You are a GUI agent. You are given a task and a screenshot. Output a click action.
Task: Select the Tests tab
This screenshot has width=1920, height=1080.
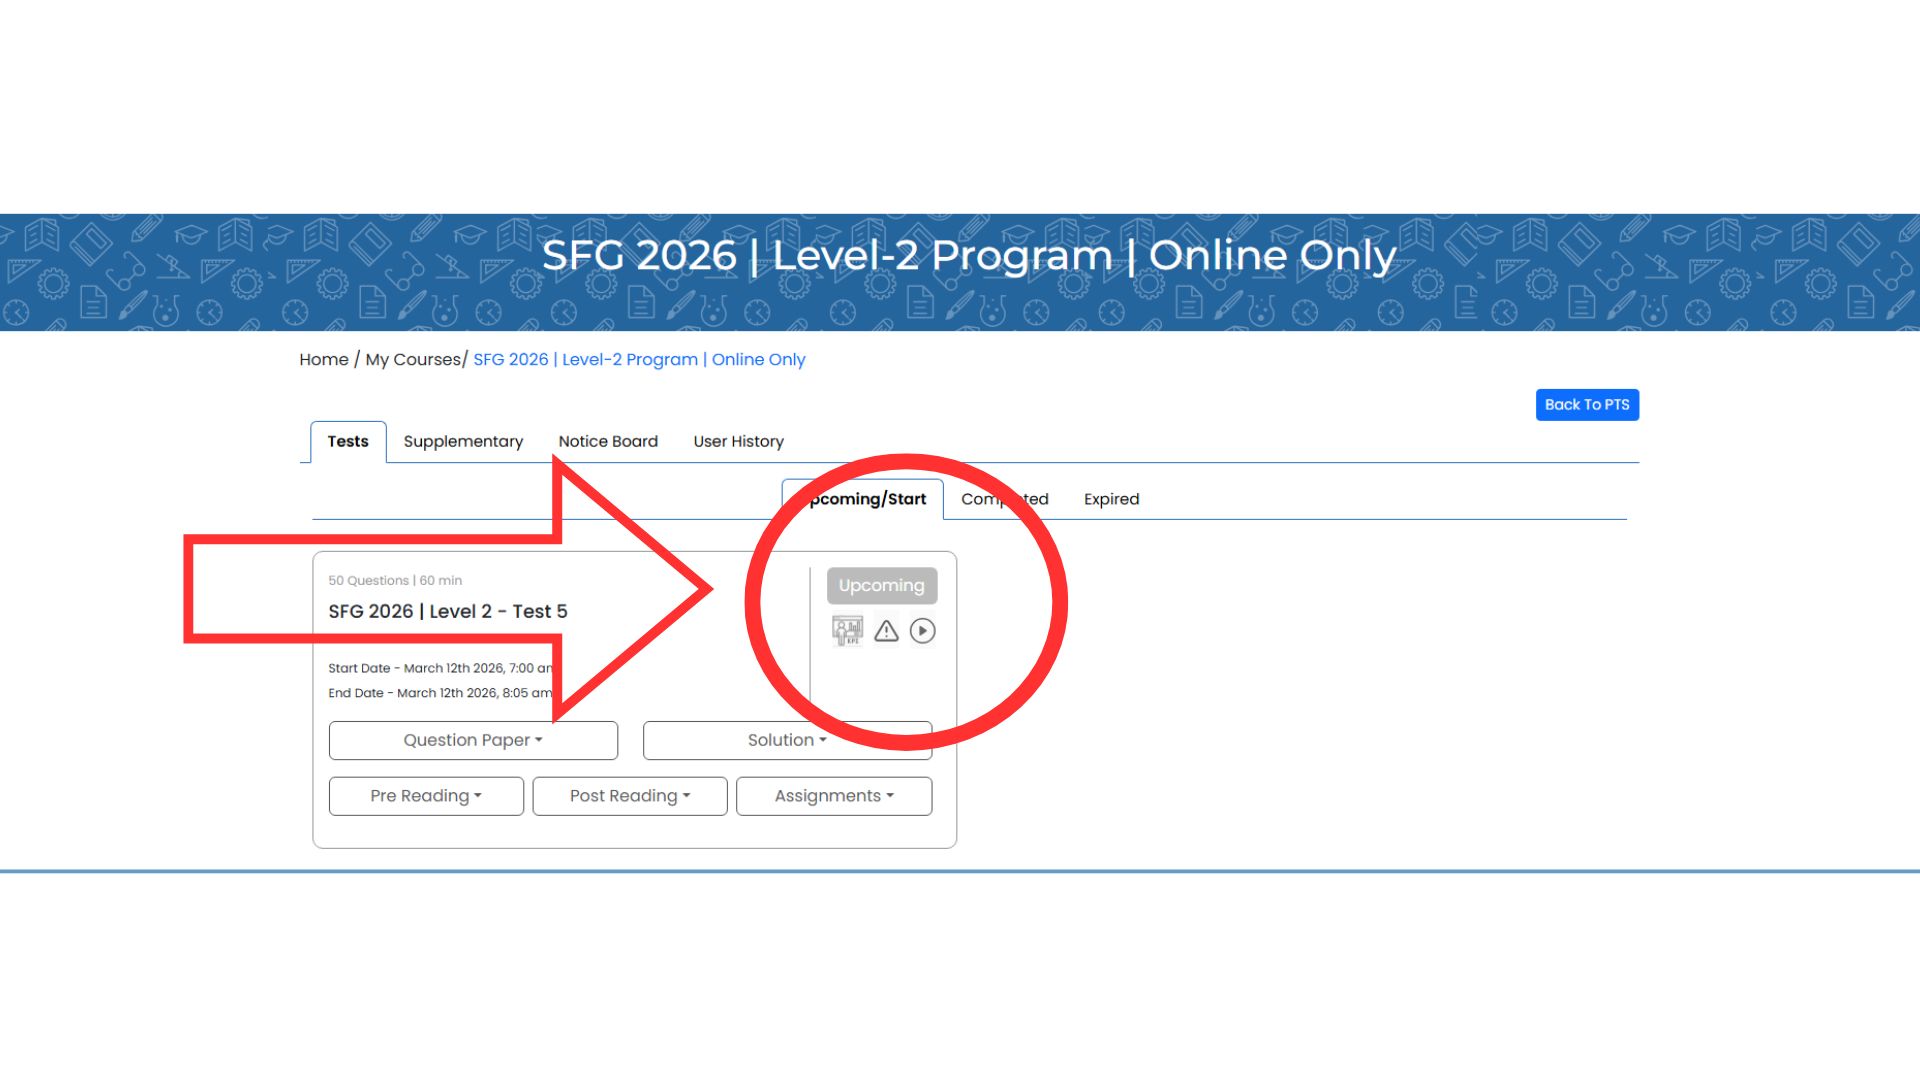348,441
